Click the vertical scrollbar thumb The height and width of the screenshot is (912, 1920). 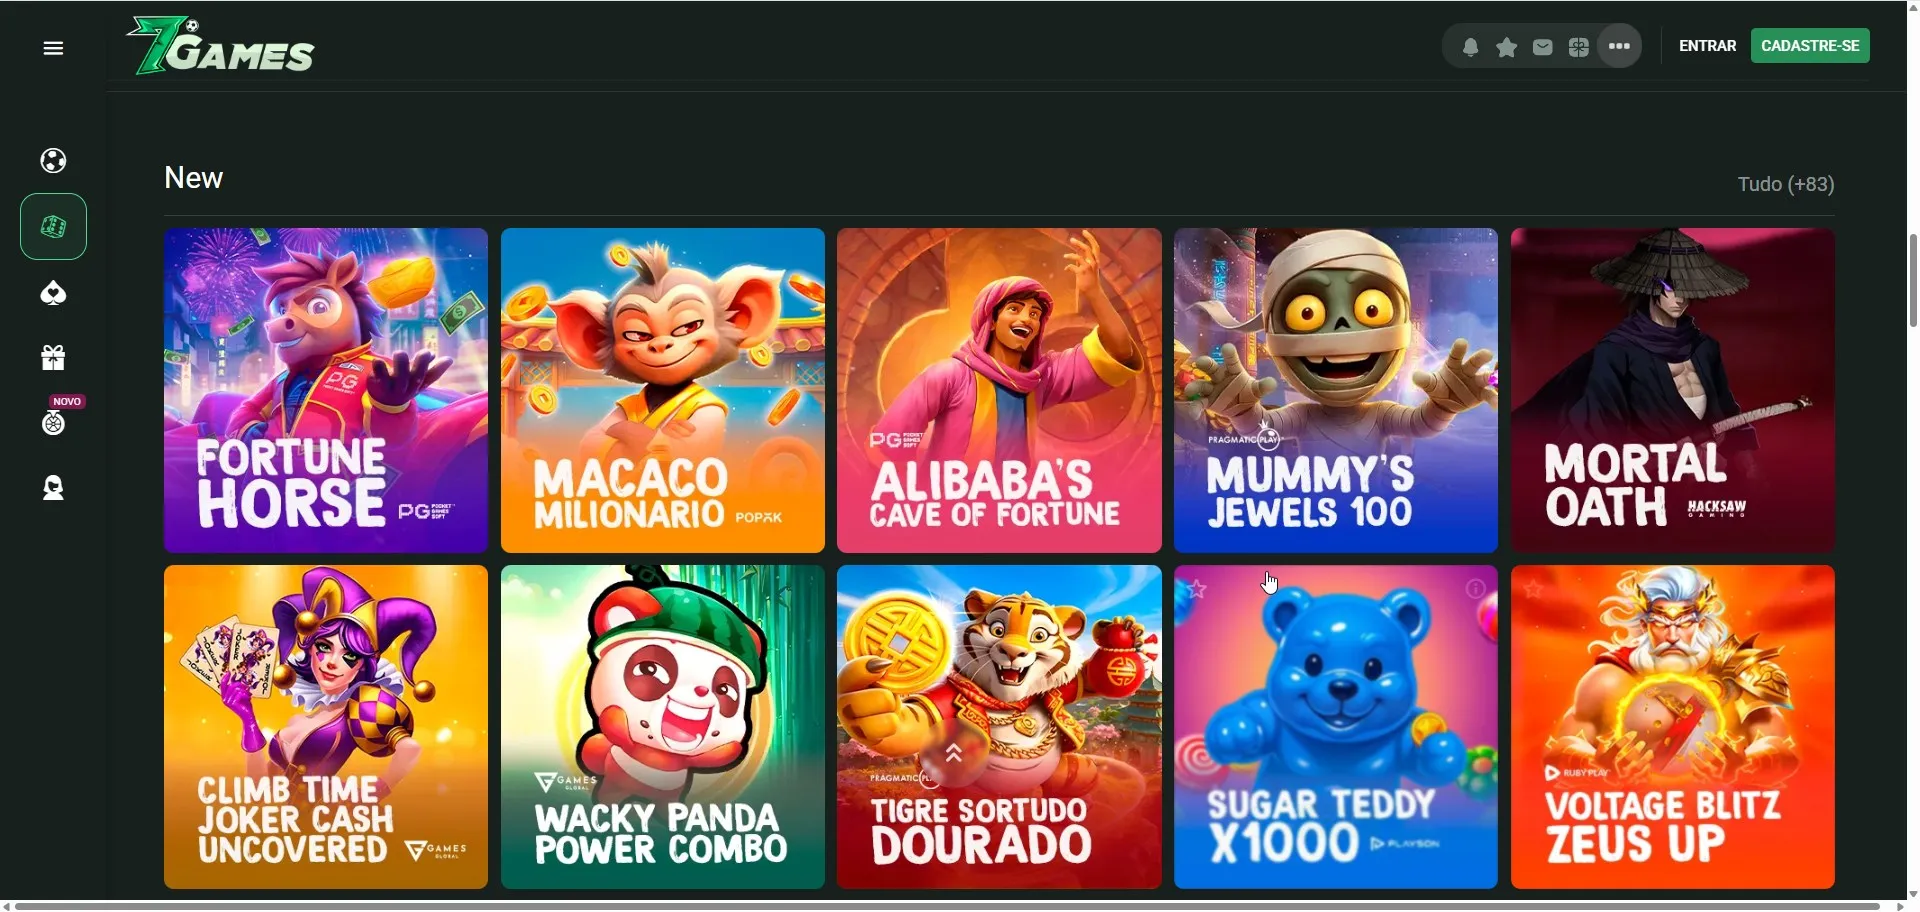pos(1912,280)
